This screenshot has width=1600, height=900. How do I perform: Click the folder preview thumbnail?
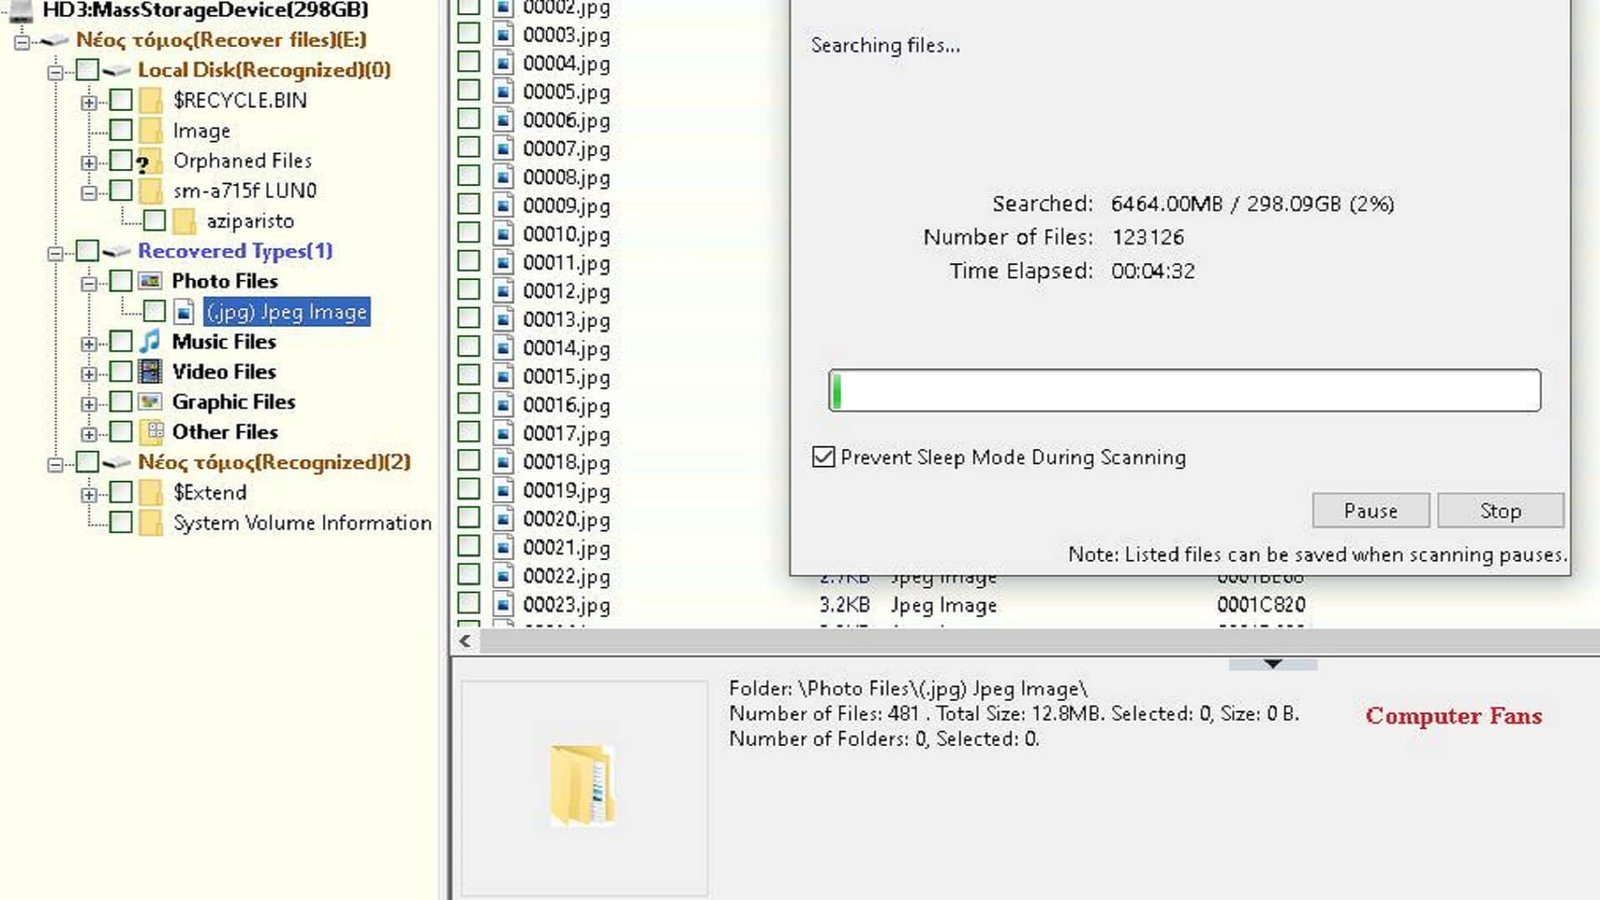point(582,785)
